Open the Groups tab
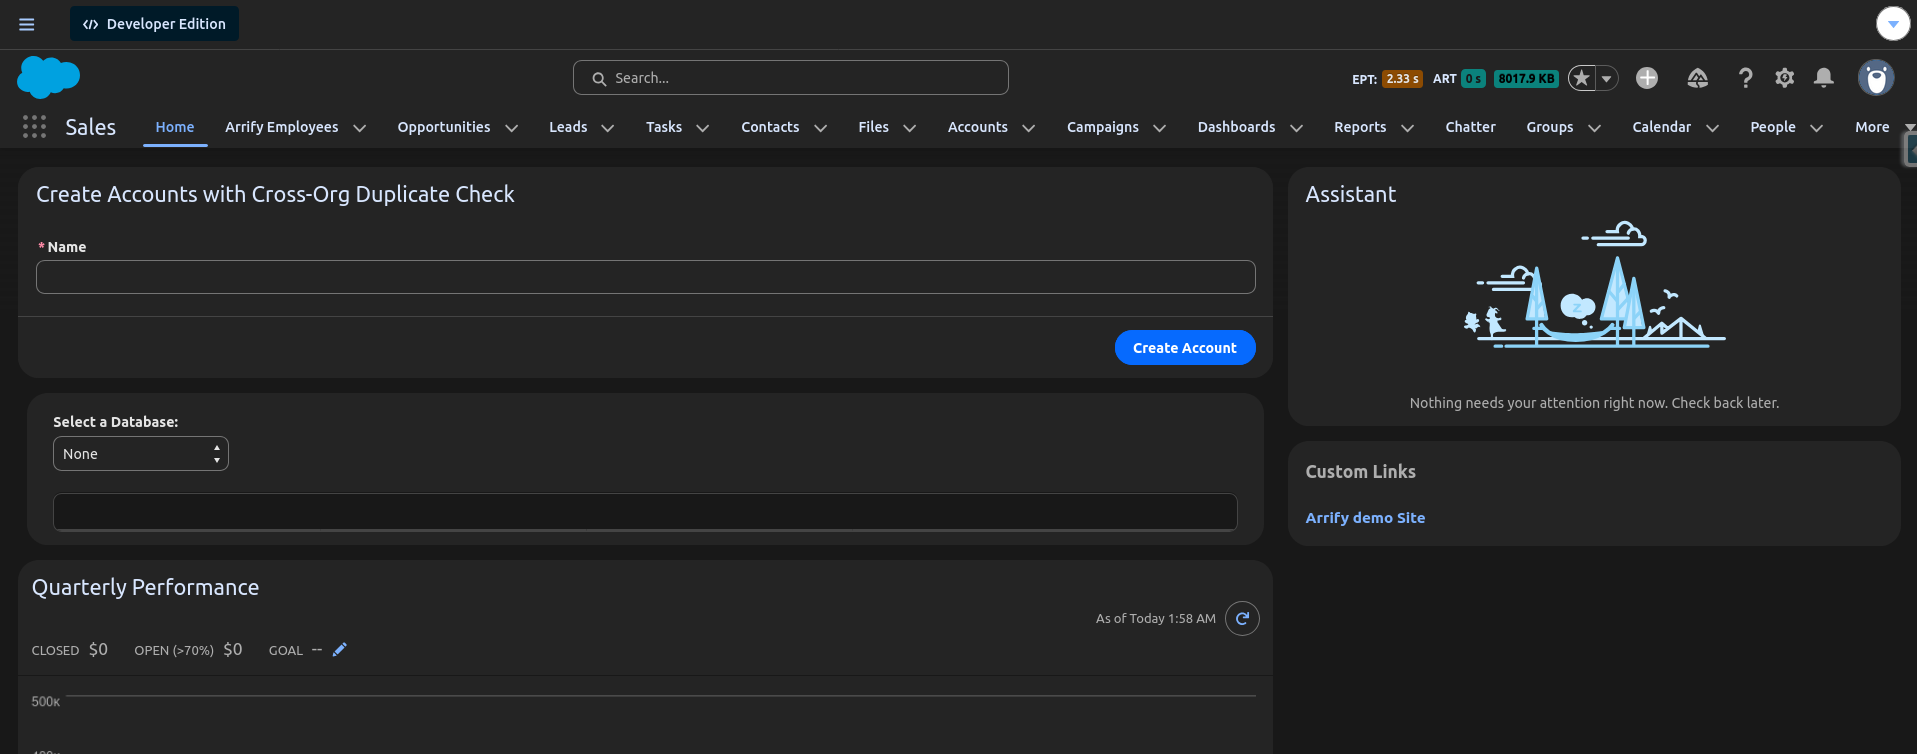The image size is (1917, 754). click(1550, 127)
